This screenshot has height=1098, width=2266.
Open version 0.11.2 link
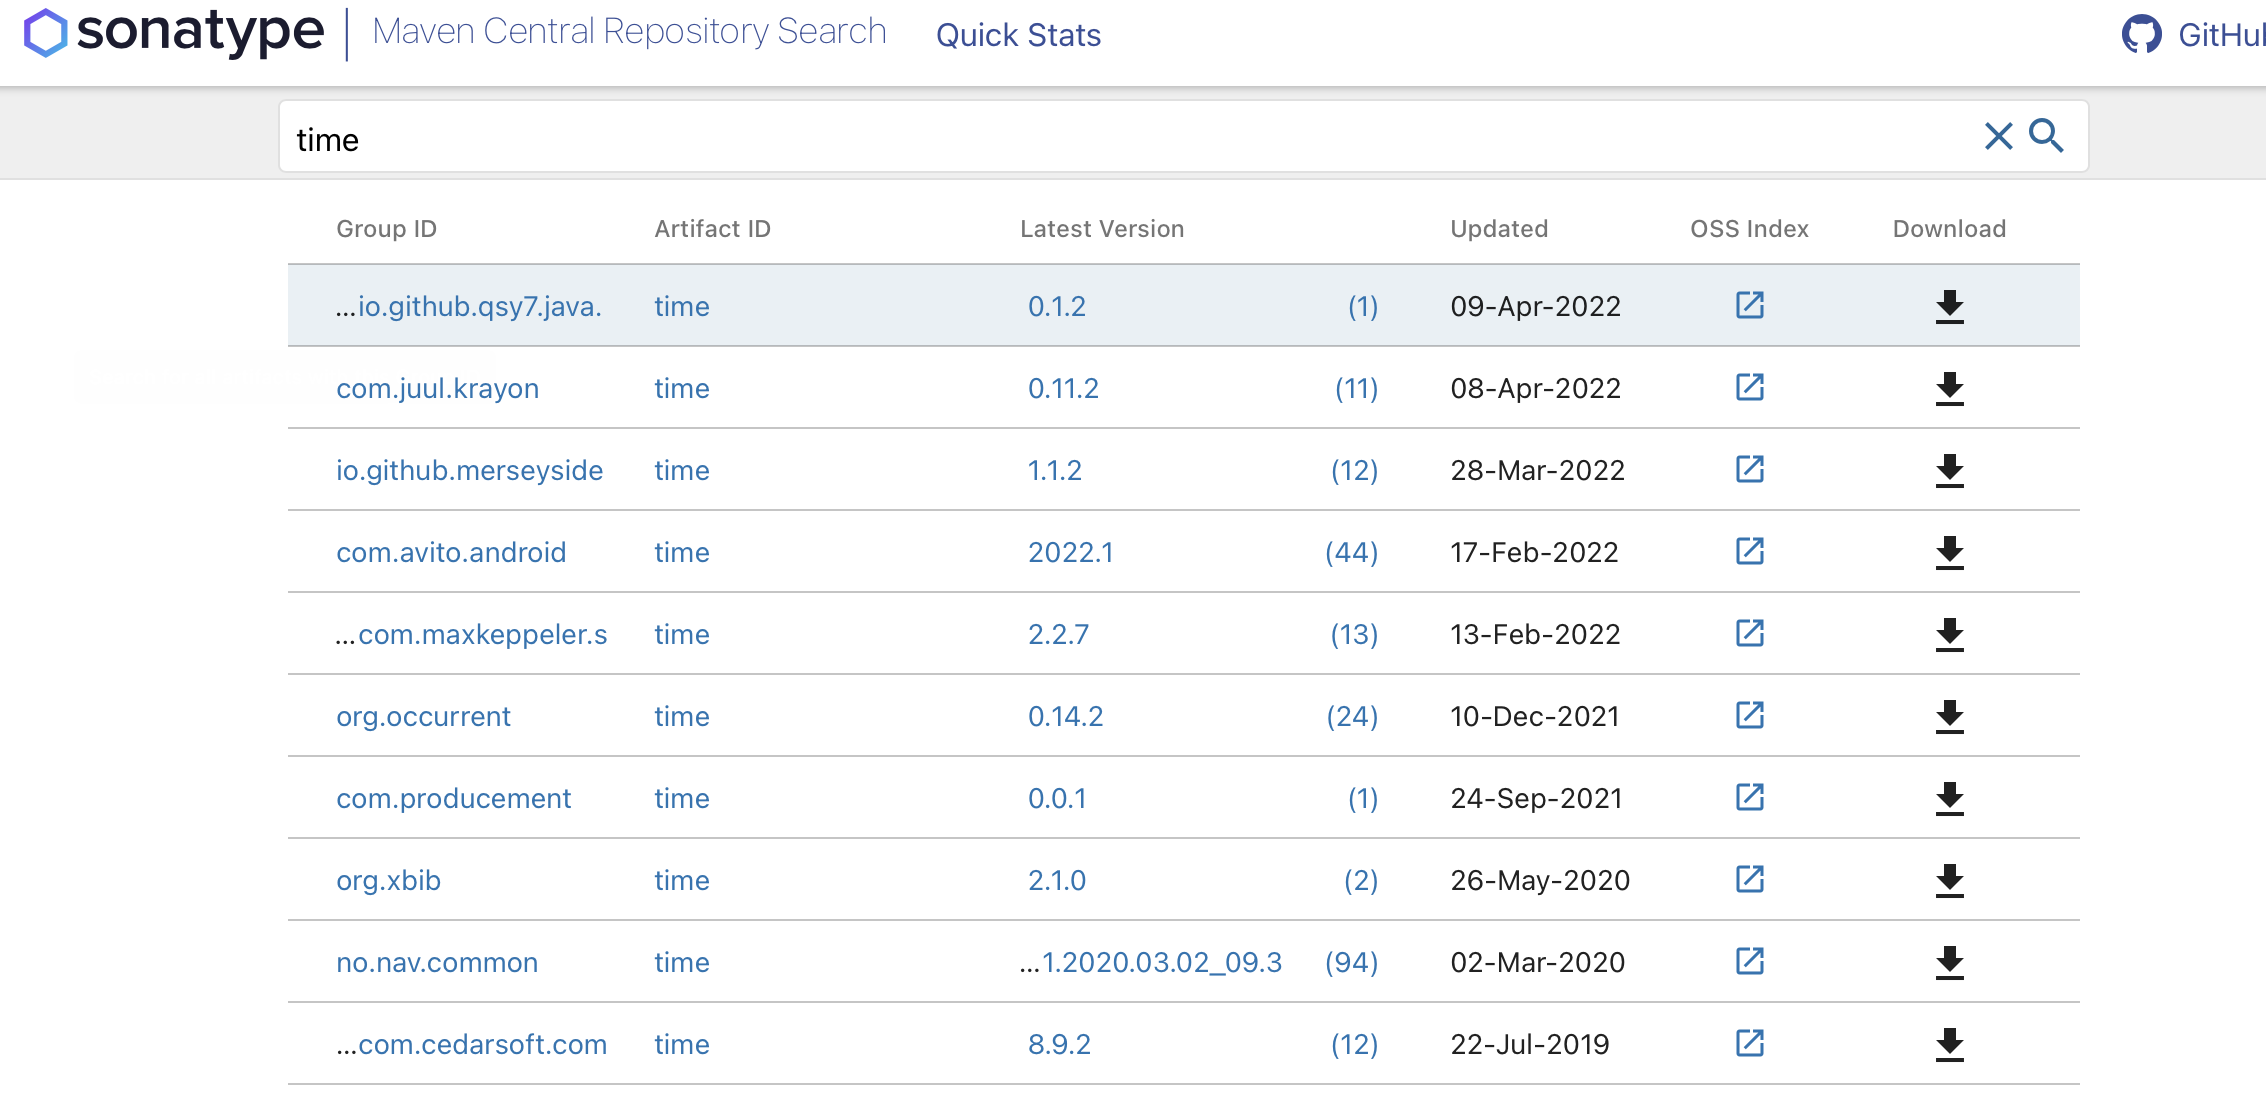pyautogui.click(x=1063, y=388)
